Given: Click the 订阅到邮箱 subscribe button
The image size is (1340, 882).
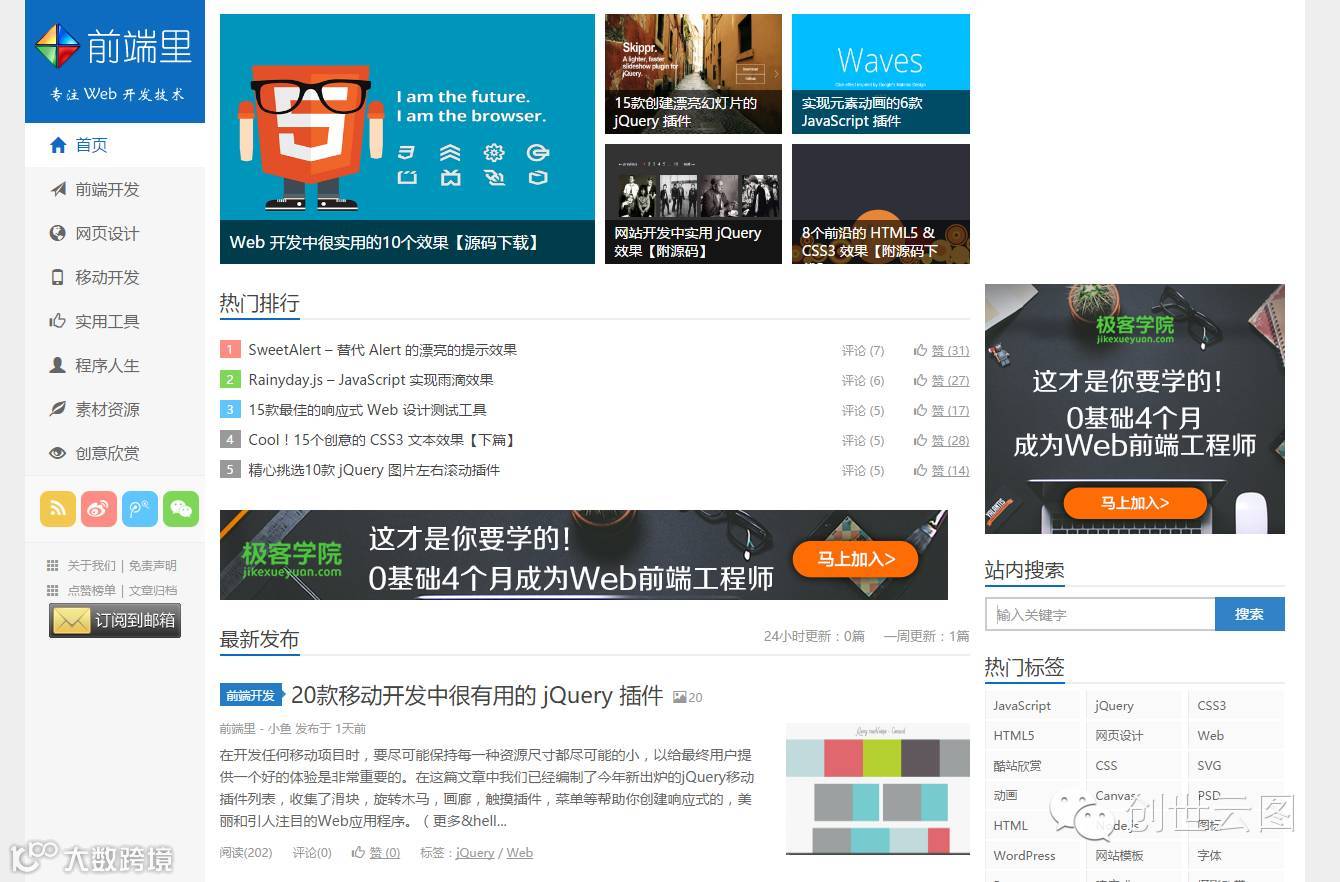Looking at the screenshot, I should coord(115,620).
